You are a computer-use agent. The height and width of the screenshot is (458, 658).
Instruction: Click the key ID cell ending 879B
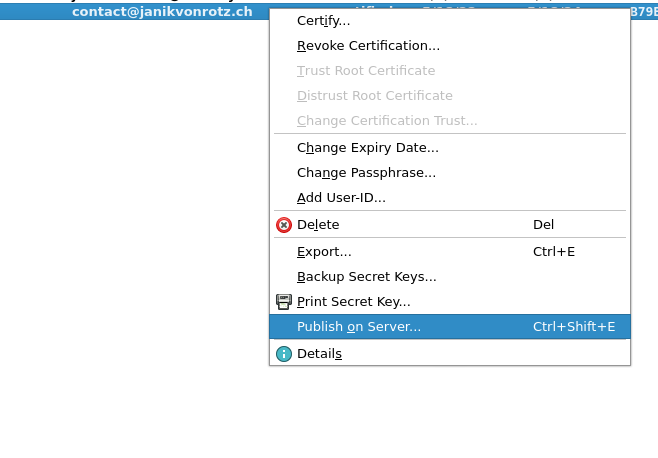643,12
